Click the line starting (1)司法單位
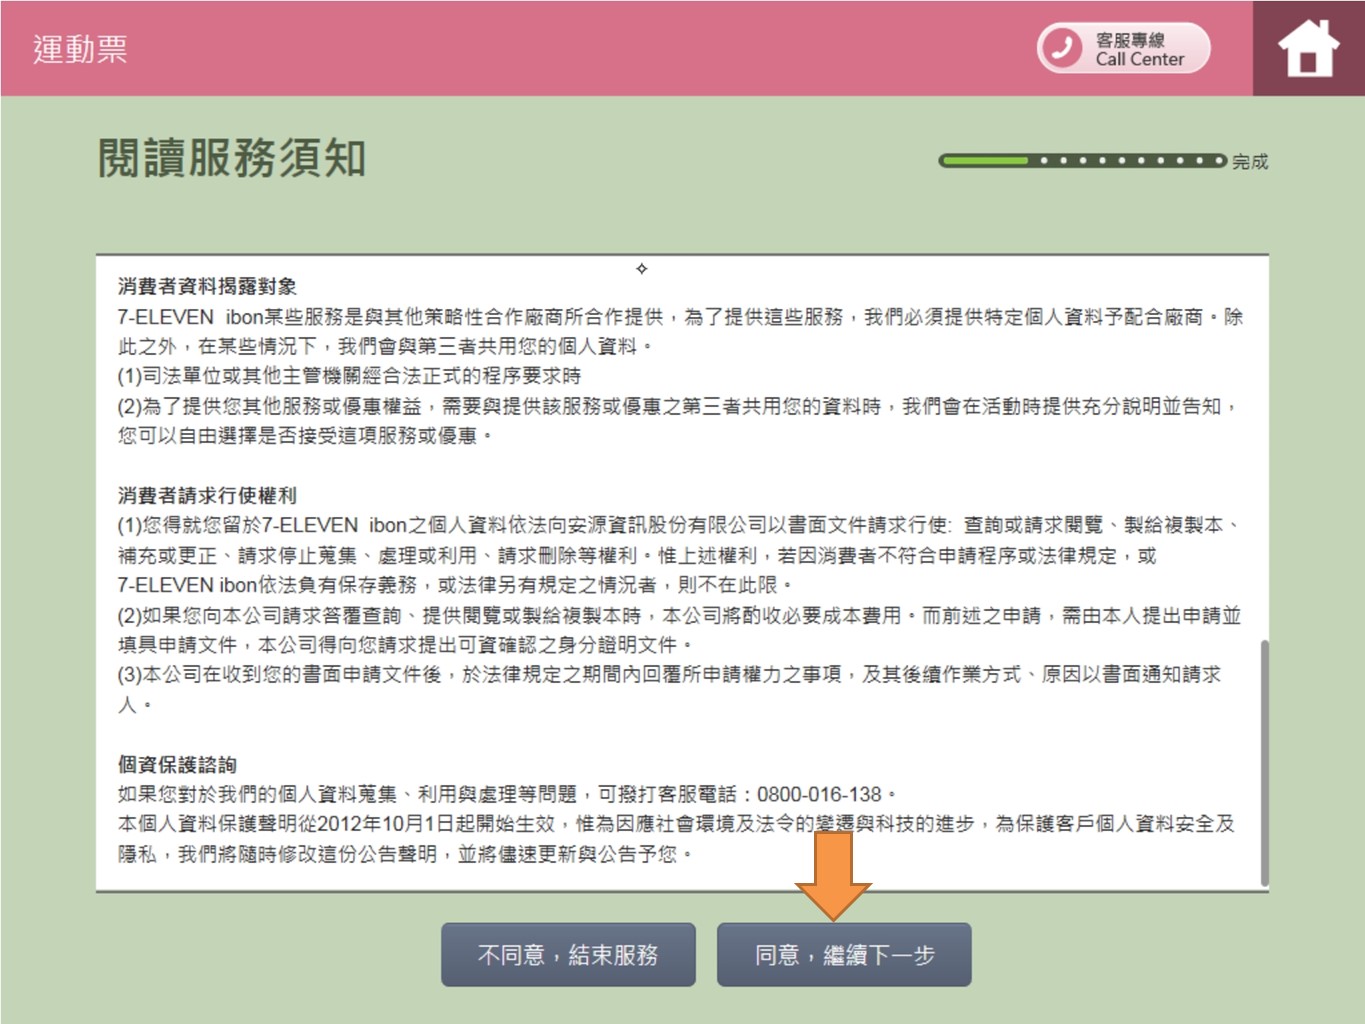Viewport: 1365px width, 1024px height. pyautogui.click(x=349, y=376)
